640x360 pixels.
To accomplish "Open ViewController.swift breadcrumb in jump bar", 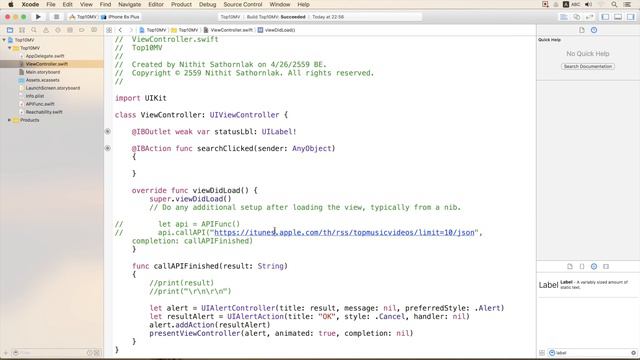I will 228,30.
